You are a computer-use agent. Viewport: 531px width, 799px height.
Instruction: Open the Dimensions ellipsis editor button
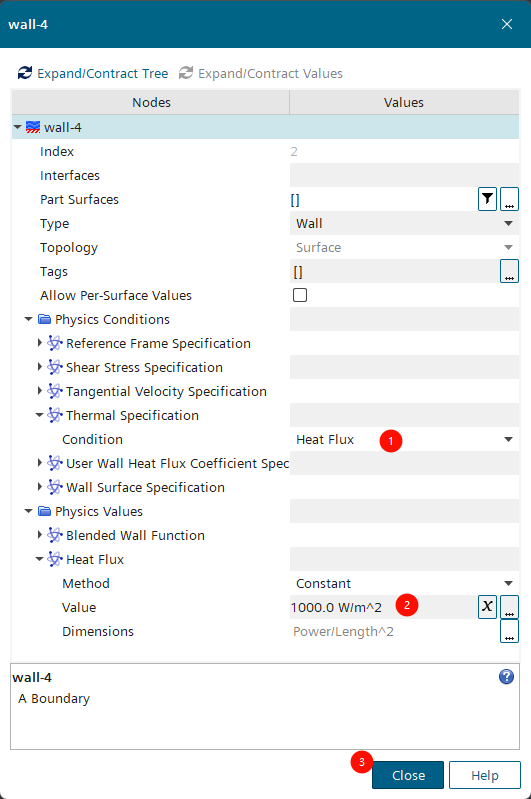coord(509,631)
